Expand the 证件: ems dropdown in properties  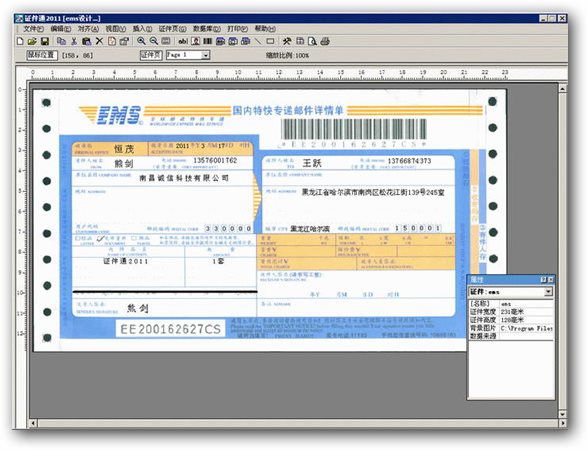pos(548,292)
